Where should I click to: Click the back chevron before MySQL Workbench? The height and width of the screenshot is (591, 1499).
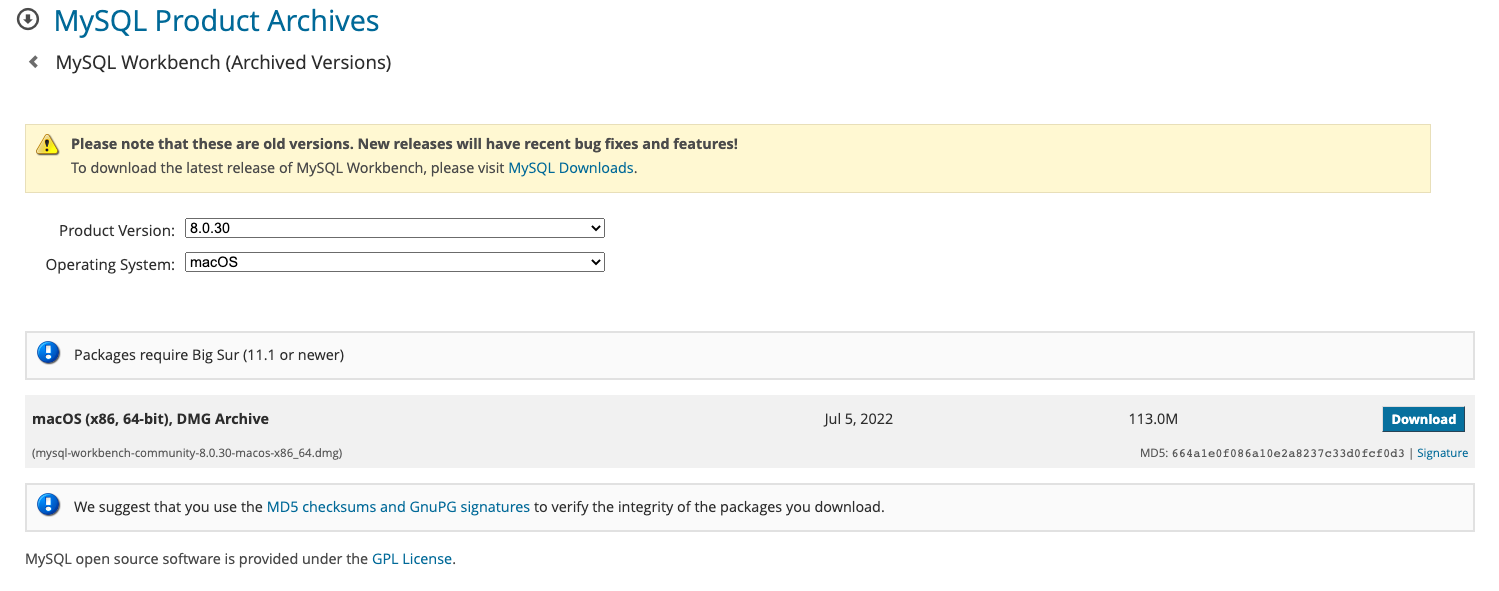pos(33,62)
